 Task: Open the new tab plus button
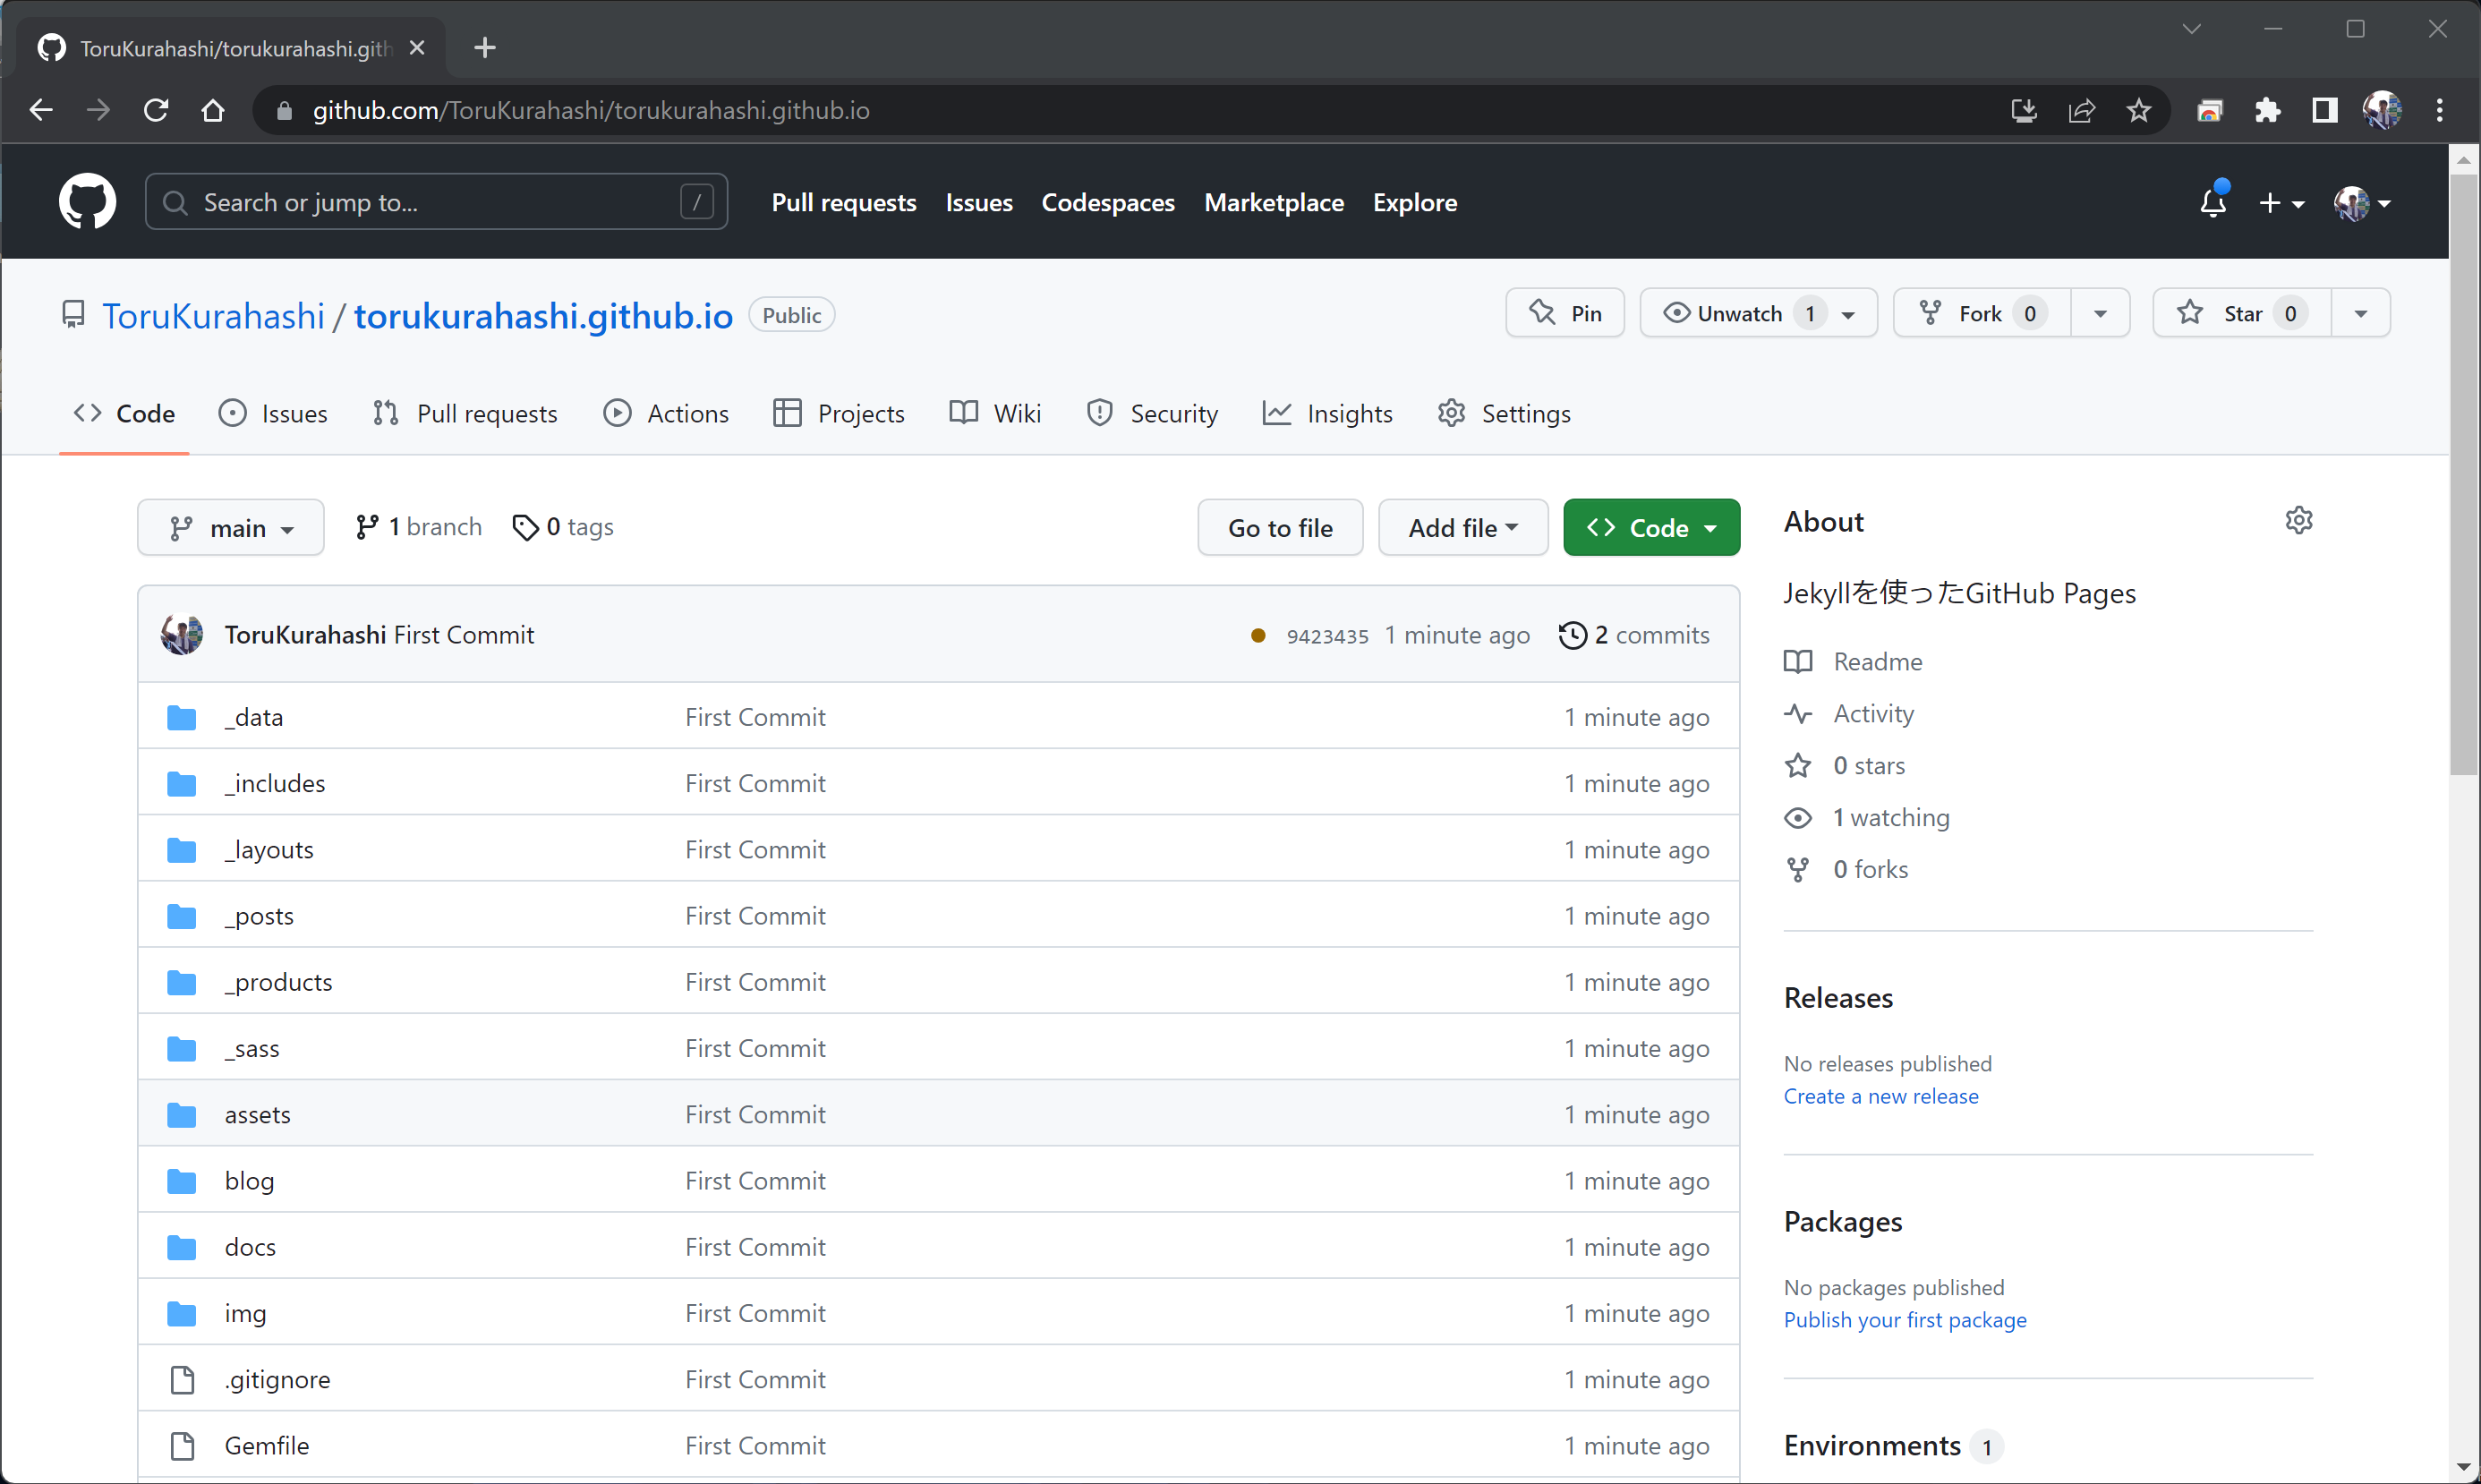pos(485,47)
